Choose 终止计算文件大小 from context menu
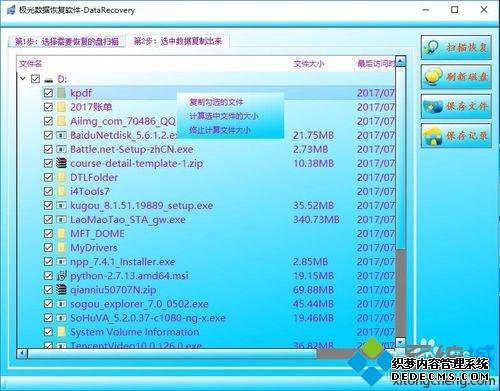The height and width of the screenshot is (391, 500). click(x=220, y=130)
